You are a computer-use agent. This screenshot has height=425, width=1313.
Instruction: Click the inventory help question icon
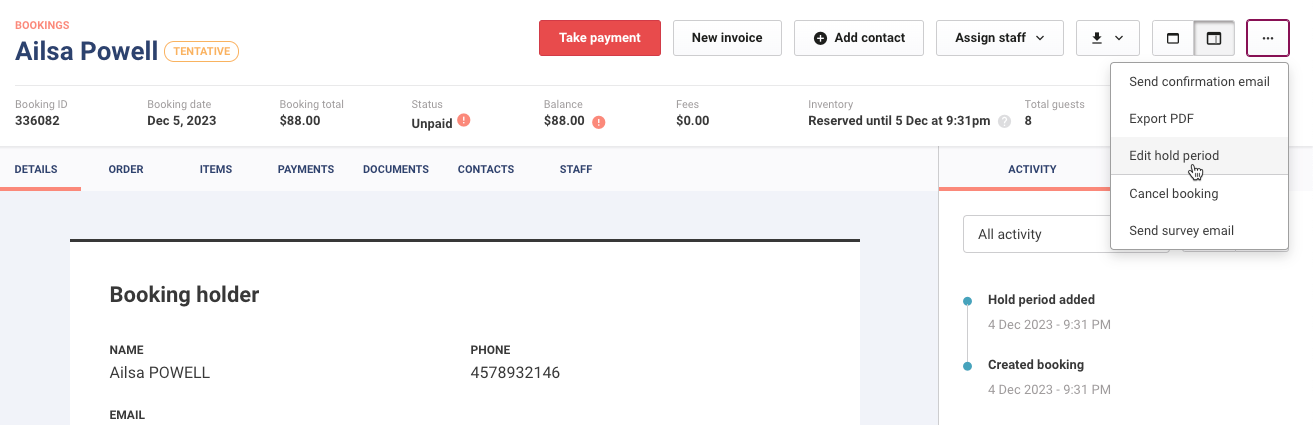[x=1004, y=121]
